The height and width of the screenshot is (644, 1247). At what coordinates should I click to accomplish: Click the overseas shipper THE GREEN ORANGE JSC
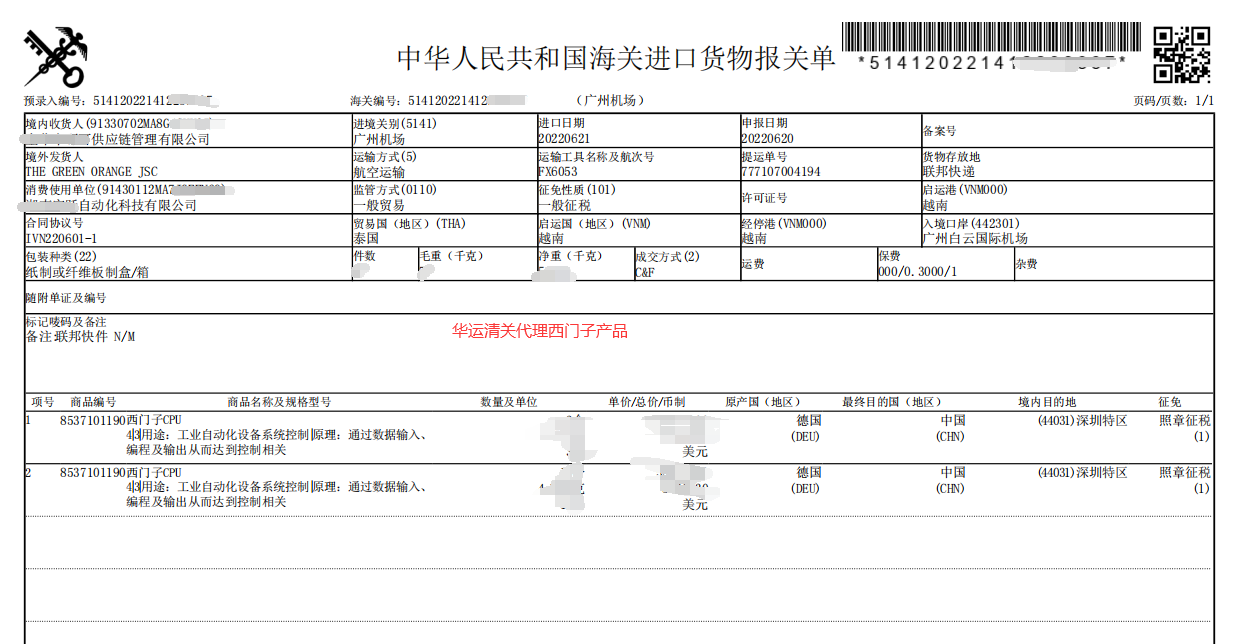91,172
